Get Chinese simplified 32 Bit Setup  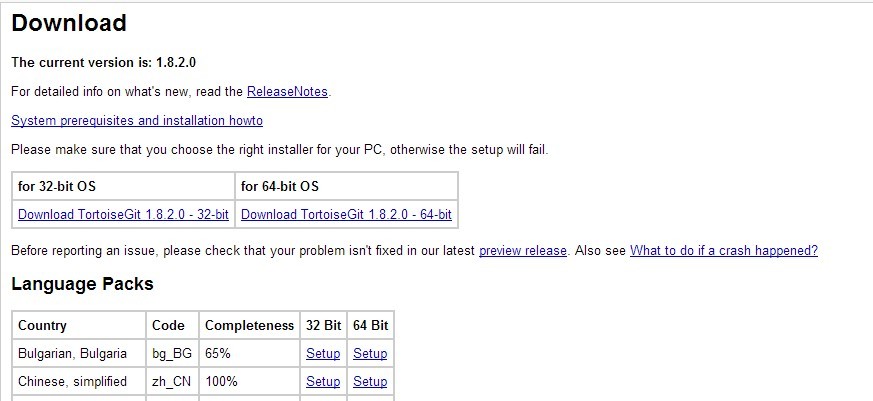tap(323, 381)
